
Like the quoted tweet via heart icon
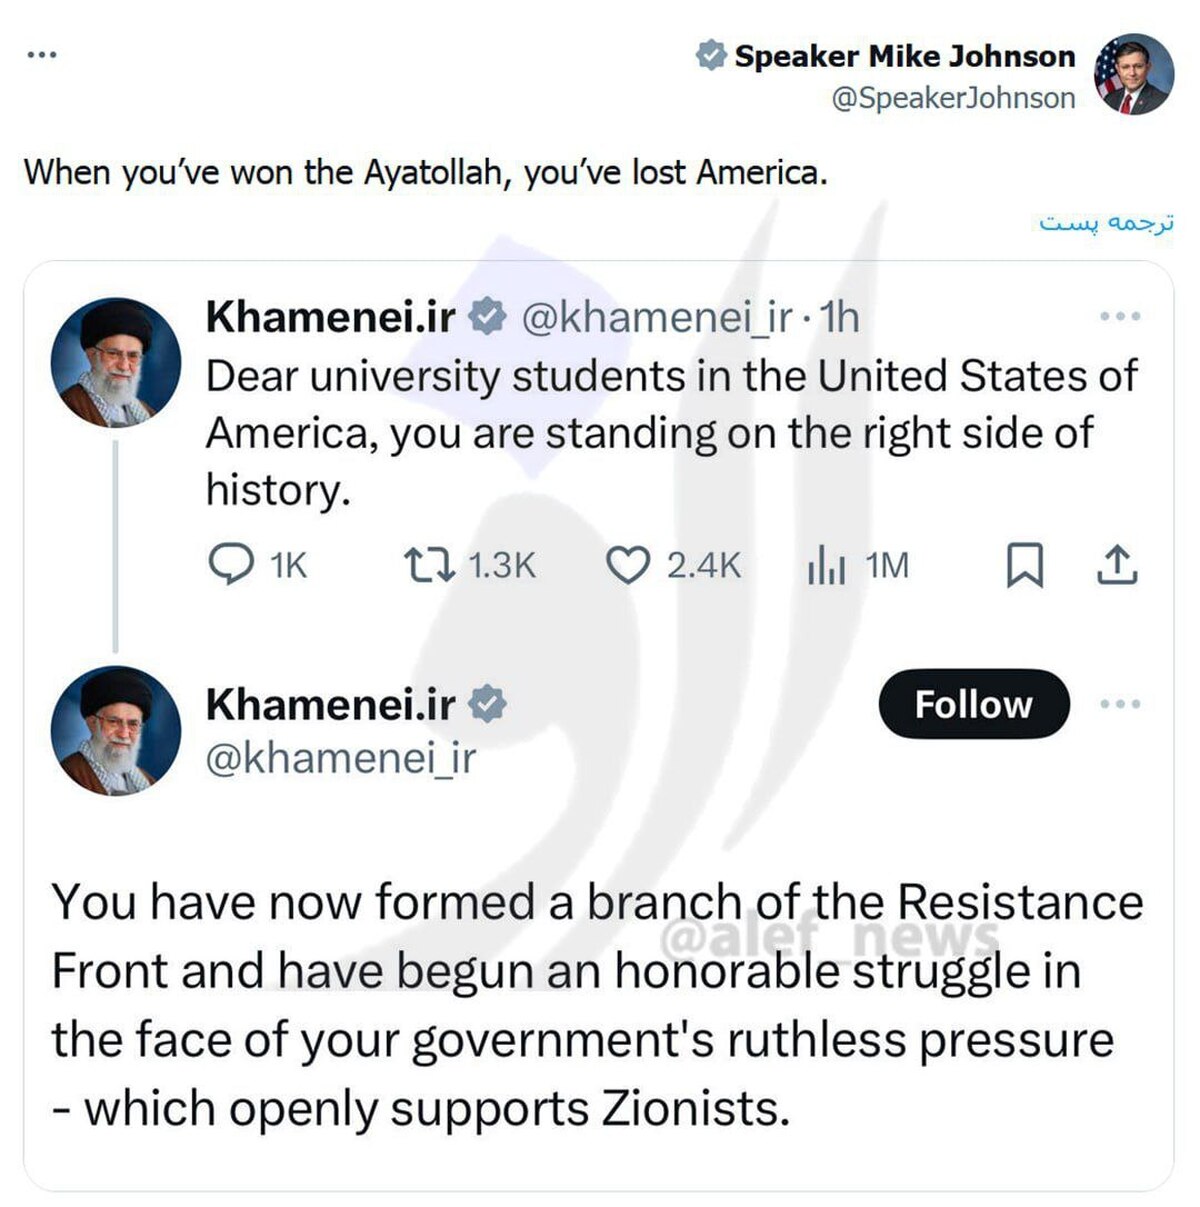[x=629, y=566]
